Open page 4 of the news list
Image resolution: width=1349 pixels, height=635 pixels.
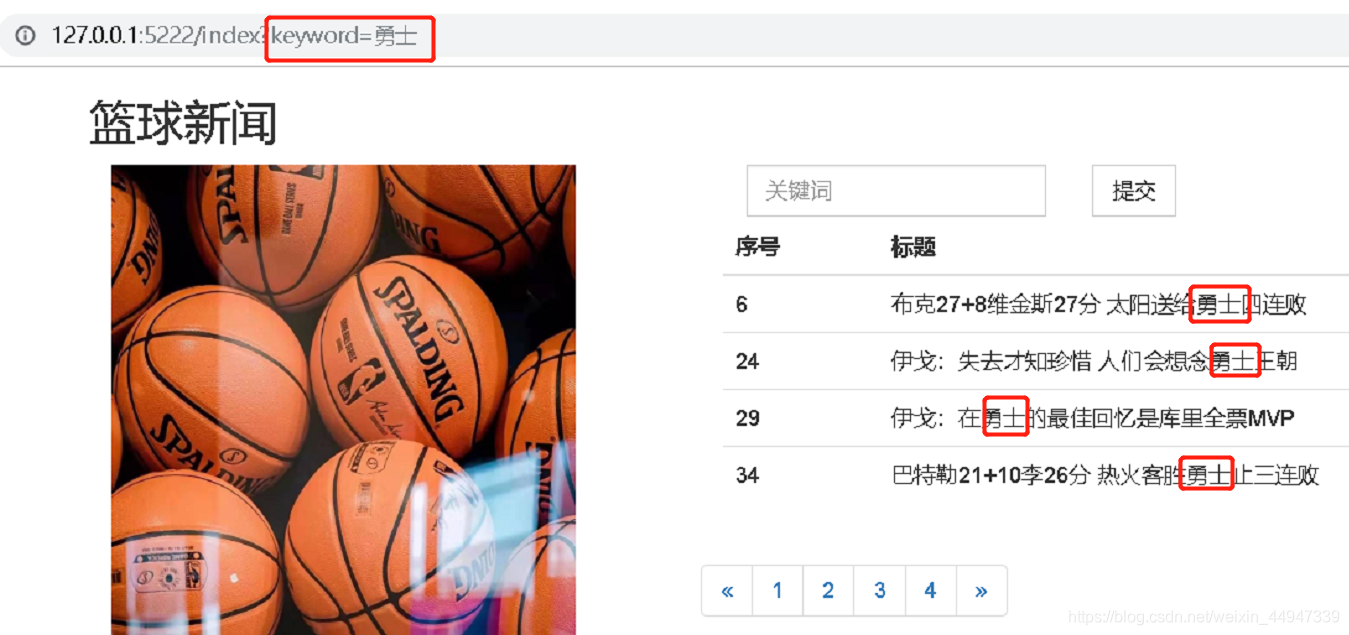[x=929, y=590]
